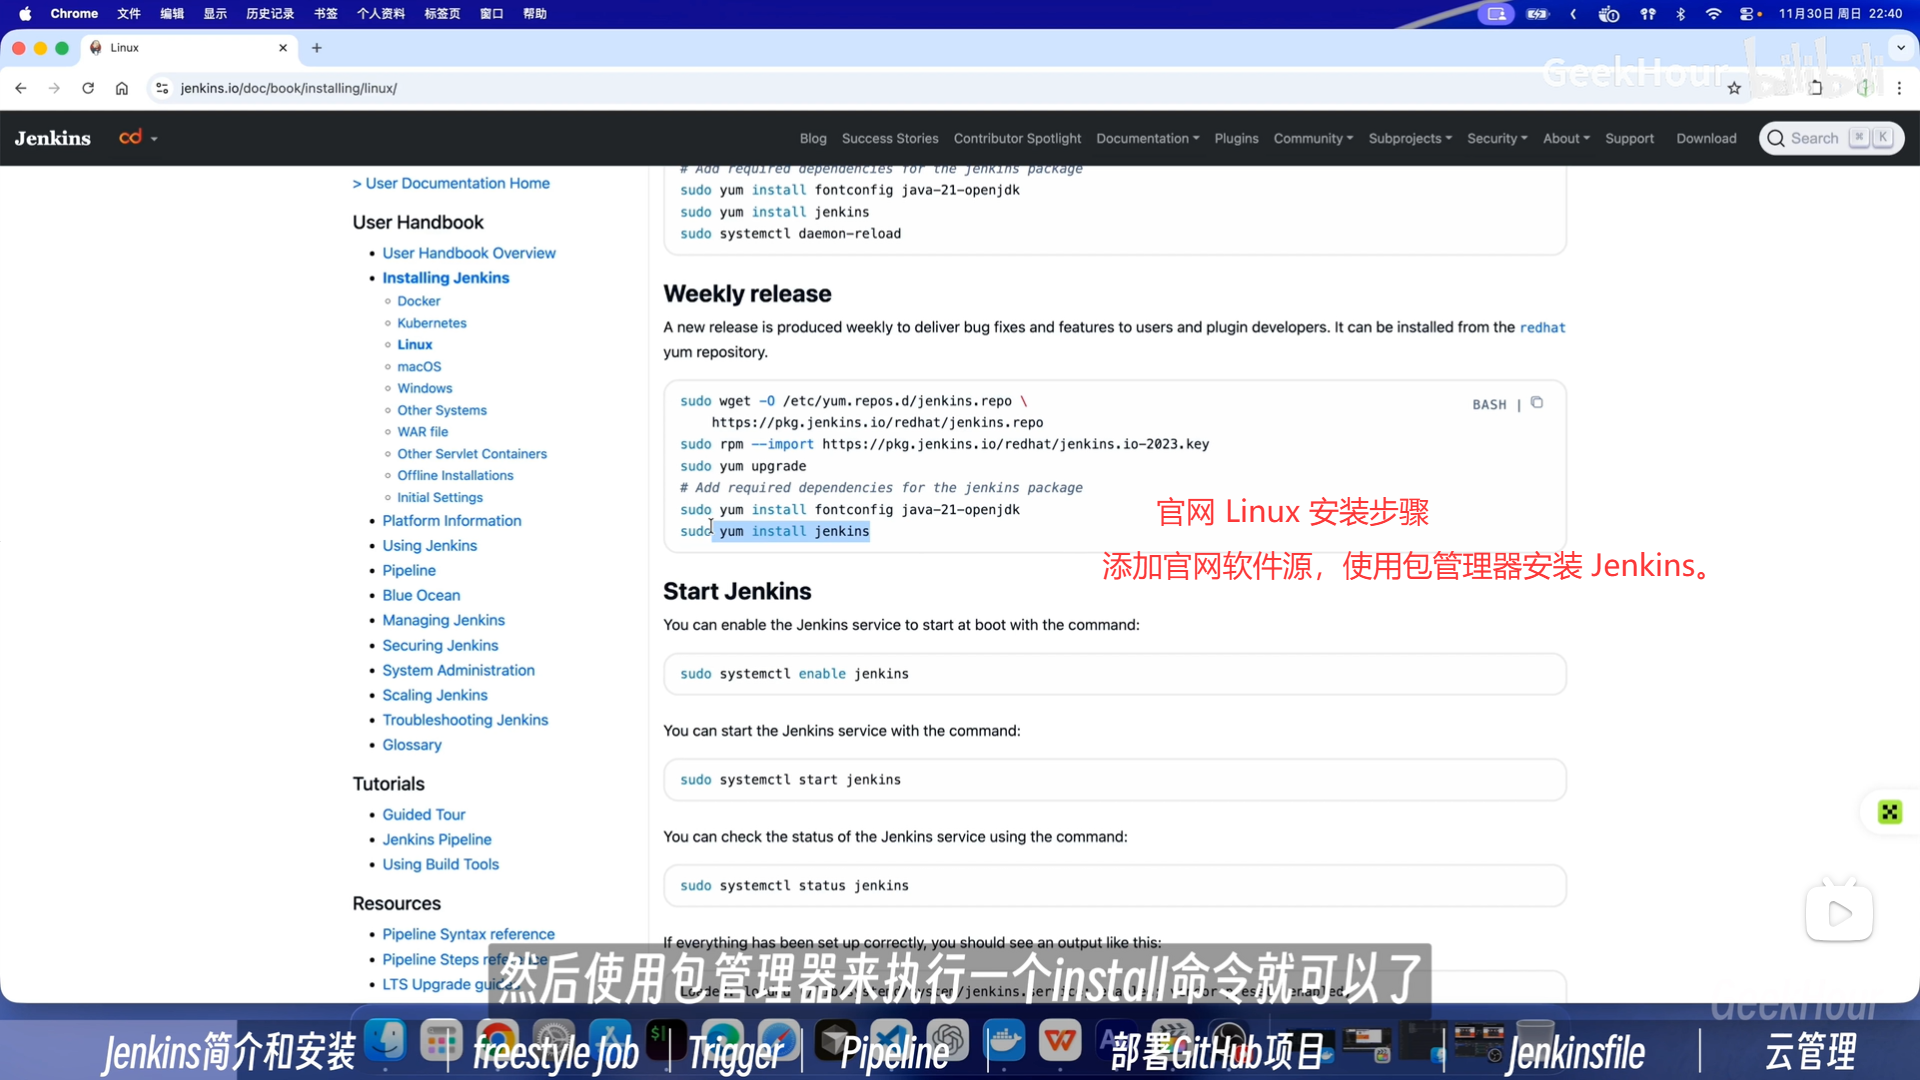This screenshot has width=1920, height=1080.
Task: Open the Subprojects dropdown
Action: pos(1409,138)
